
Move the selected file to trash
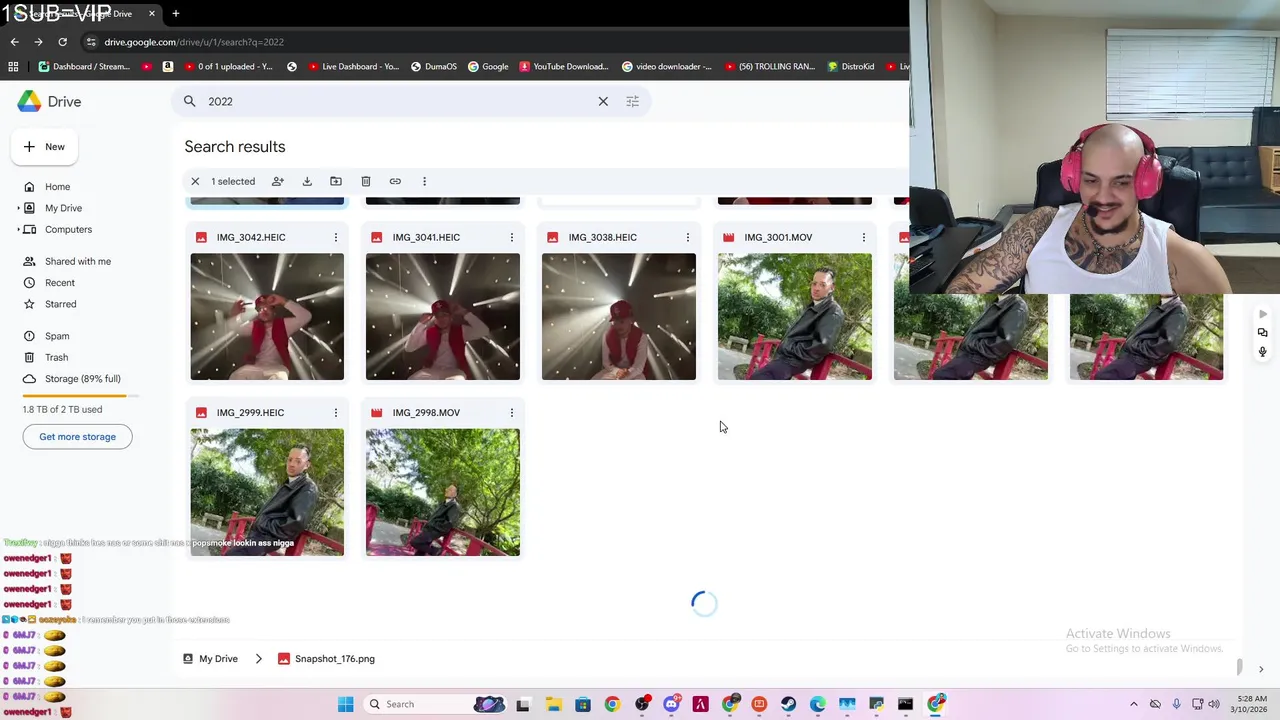coord(366,181)
